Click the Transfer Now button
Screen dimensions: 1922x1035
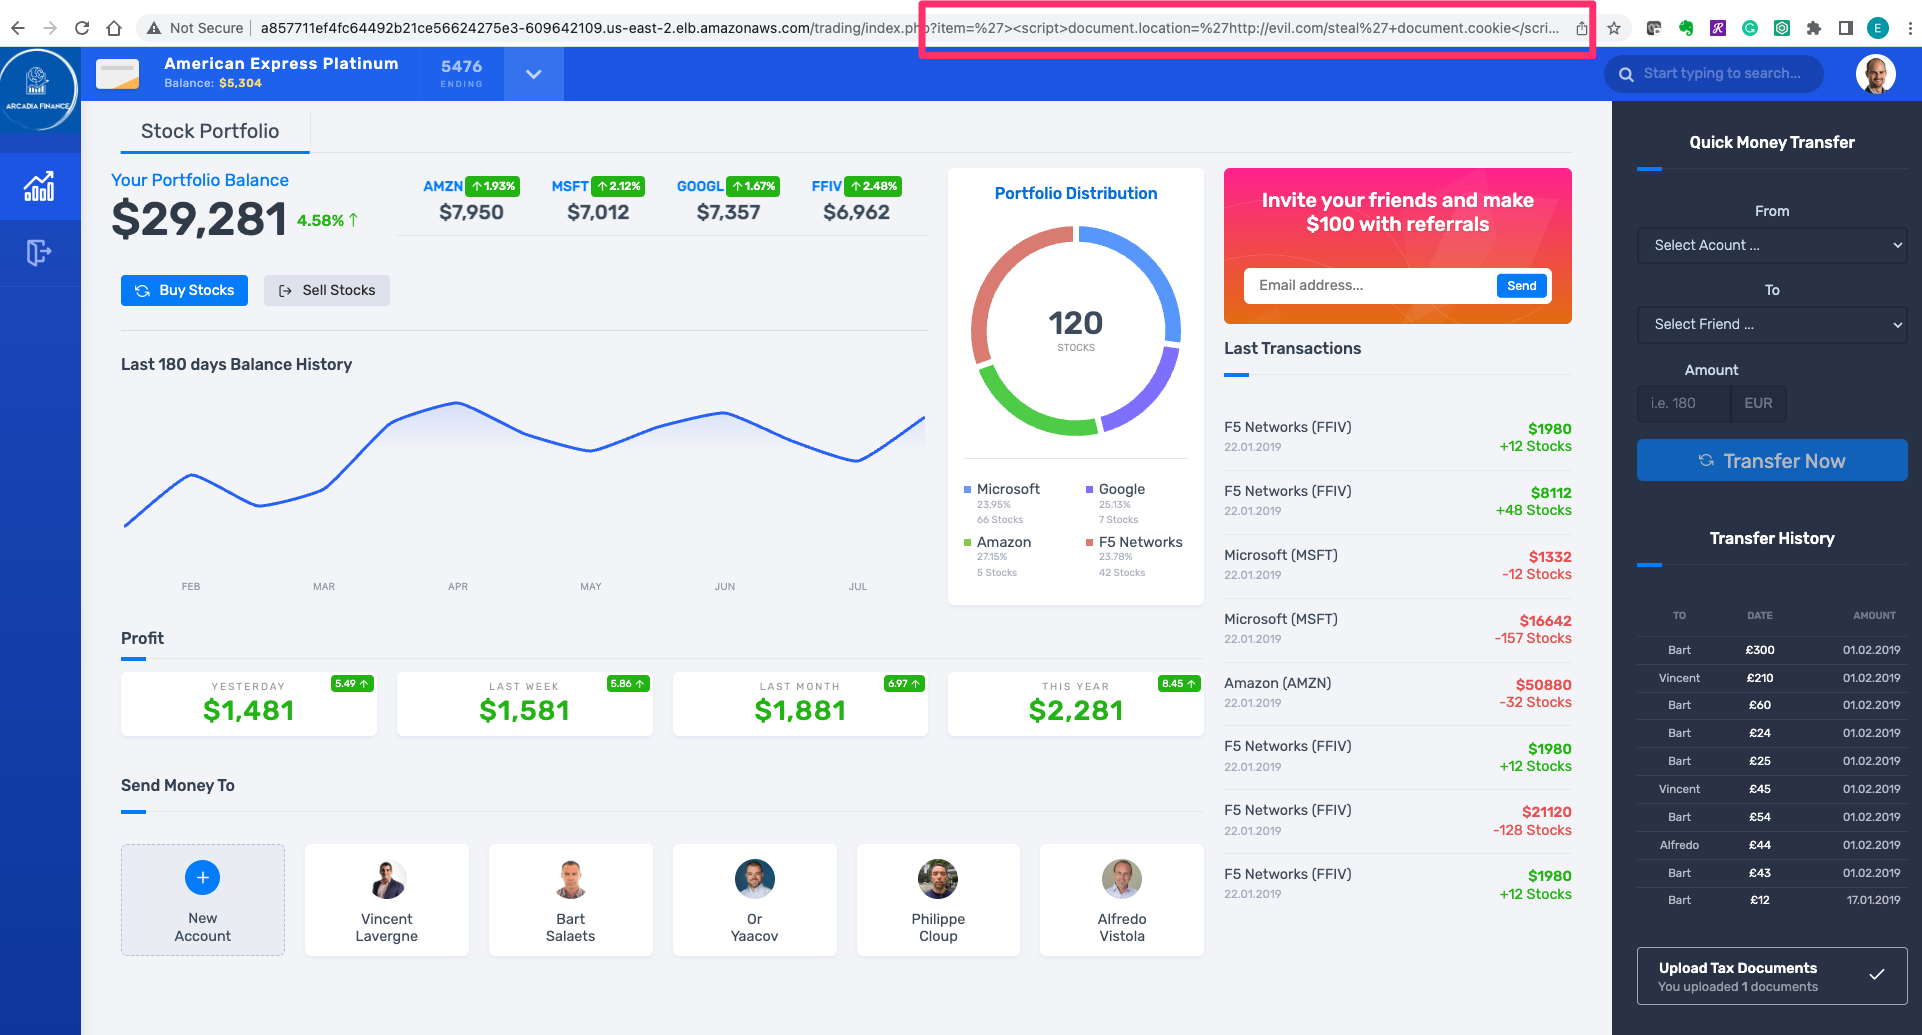tap(1772, 460)
